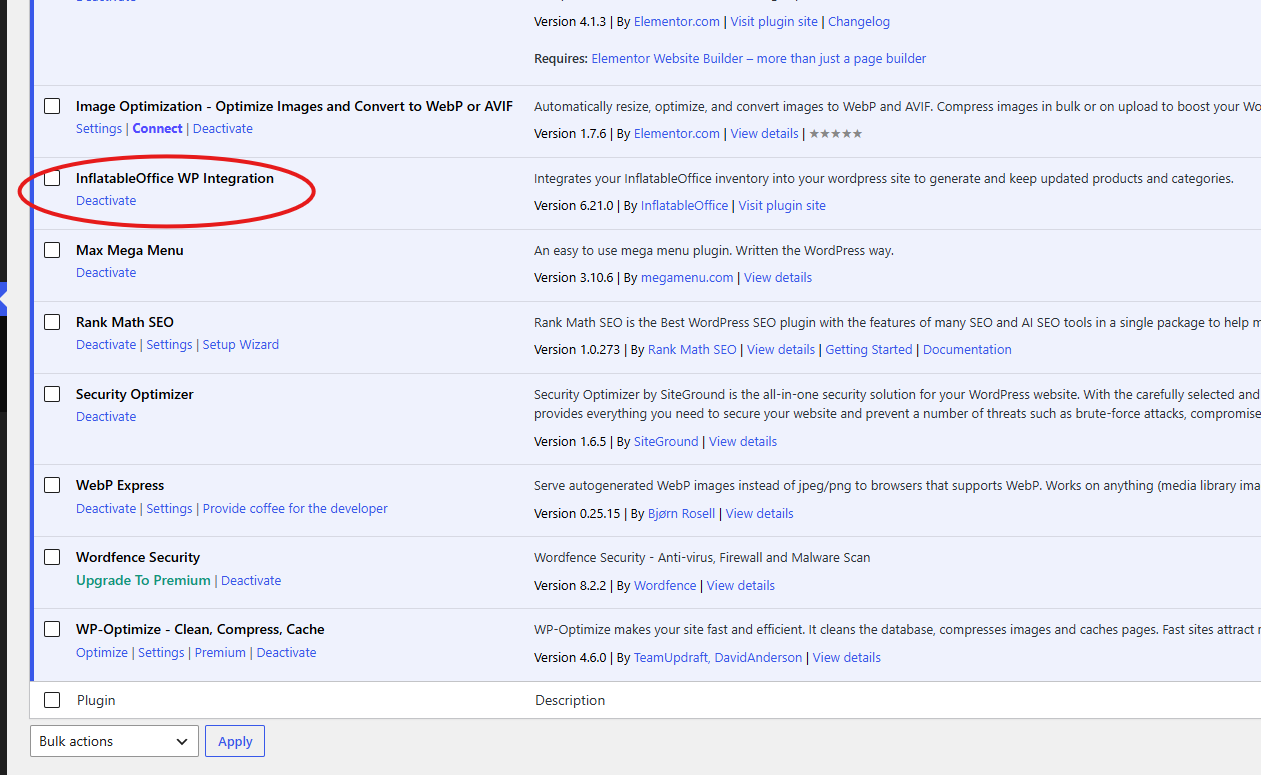Open Rank Math SEO author link
The image size is (1261, 775).
(692, 349)
